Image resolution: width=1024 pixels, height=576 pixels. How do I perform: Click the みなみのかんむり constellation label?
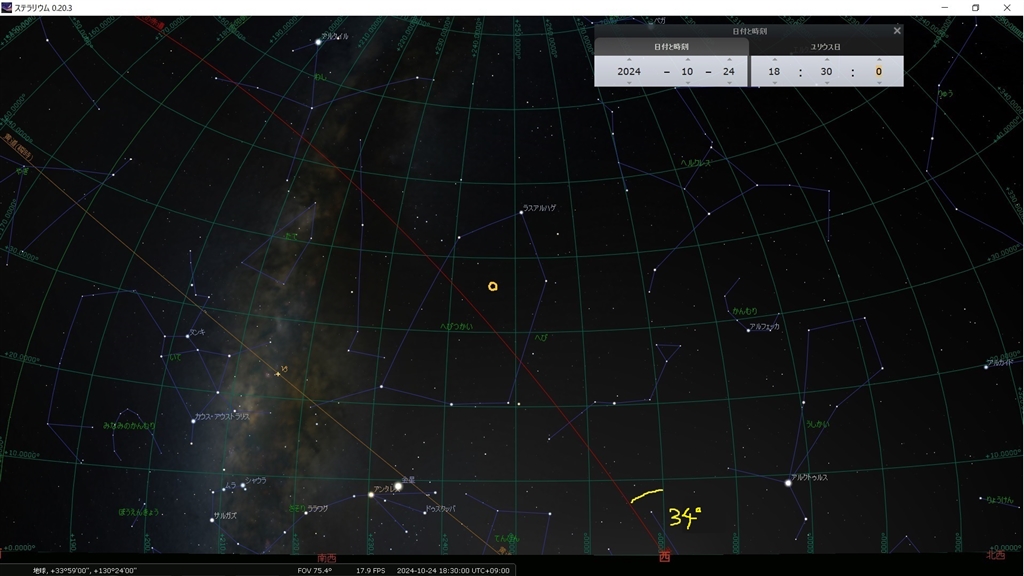click(129, 426)
